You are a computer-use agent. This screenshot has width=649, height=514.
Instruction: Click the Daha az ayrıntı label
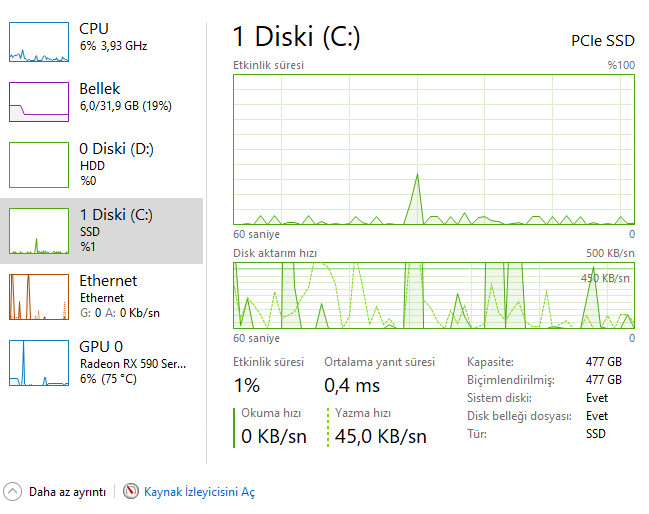(x=67, y=492)
